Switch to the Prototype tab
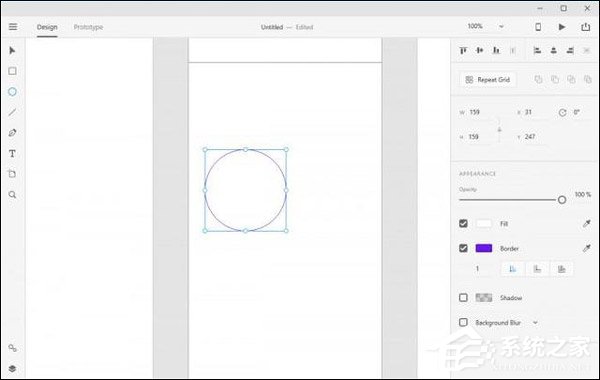 point(88,27)
